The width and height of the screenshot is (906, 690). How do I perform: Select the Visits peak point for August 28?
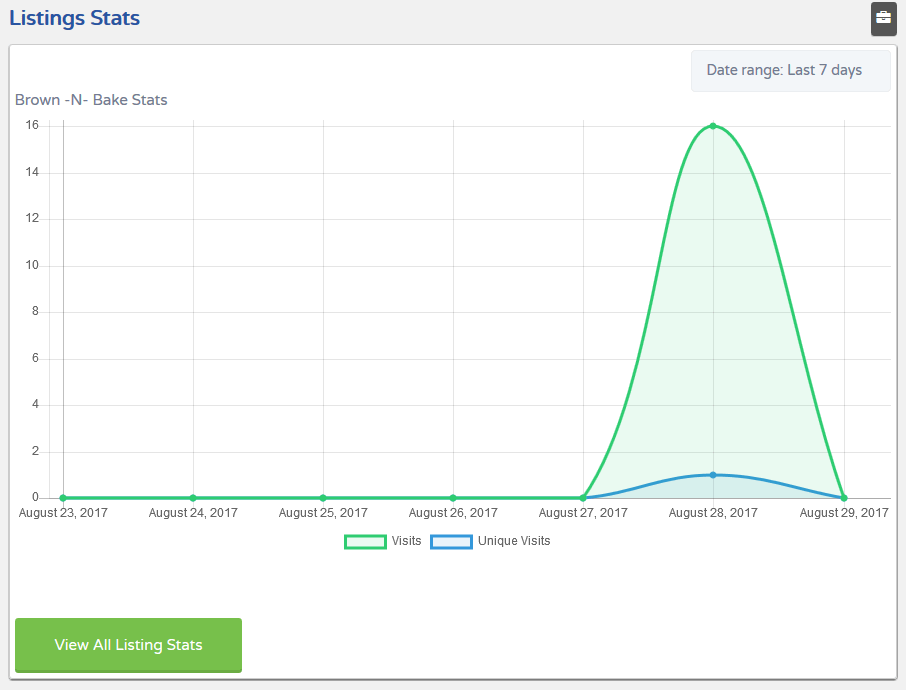click(x=713, y=126)
